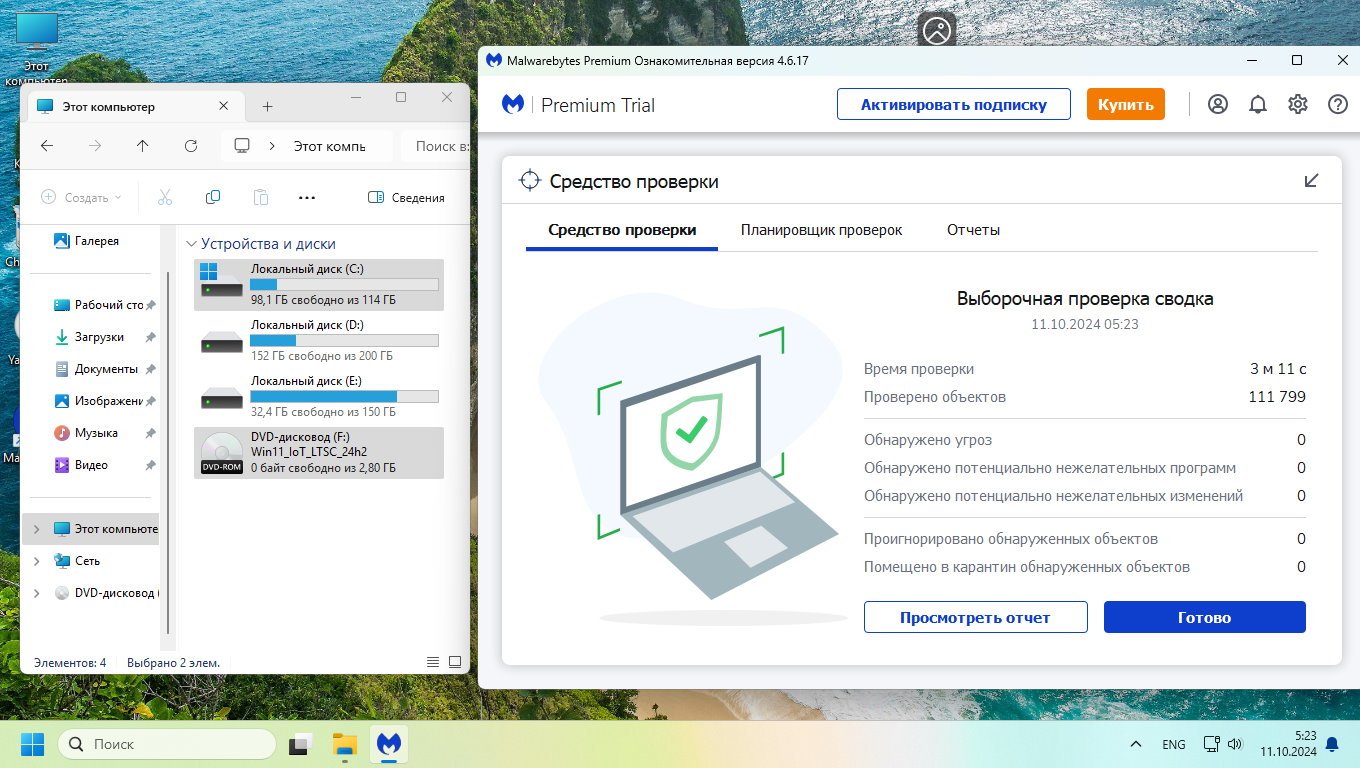Image resolution: width=1360 pixels, height=768 pixels.
Task: Click the address bar chevron before Этот компь
Action: coord(272,146)
